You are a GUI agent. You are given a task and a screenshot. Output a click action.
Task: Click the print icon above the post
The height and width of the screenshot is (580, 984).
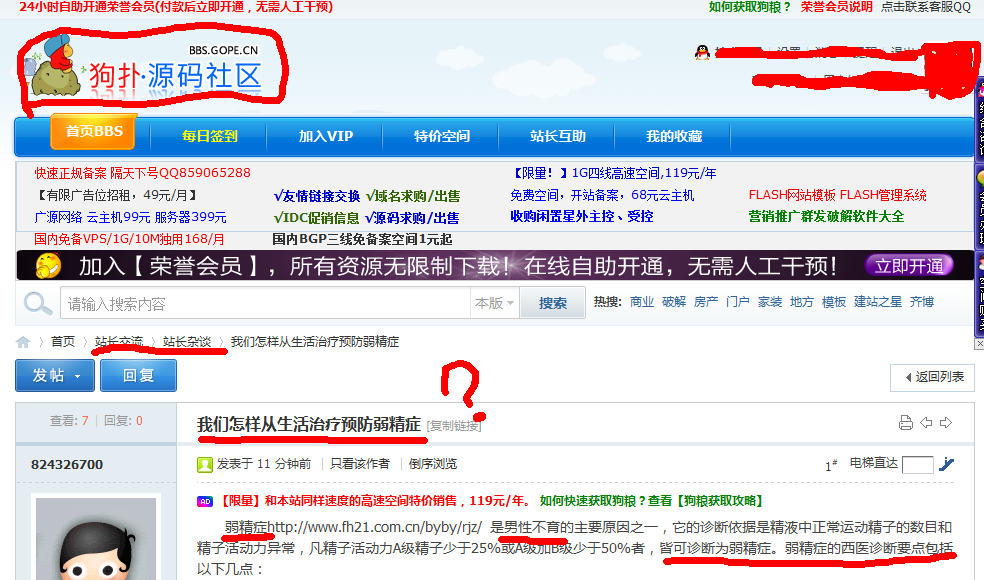(906, 422)
